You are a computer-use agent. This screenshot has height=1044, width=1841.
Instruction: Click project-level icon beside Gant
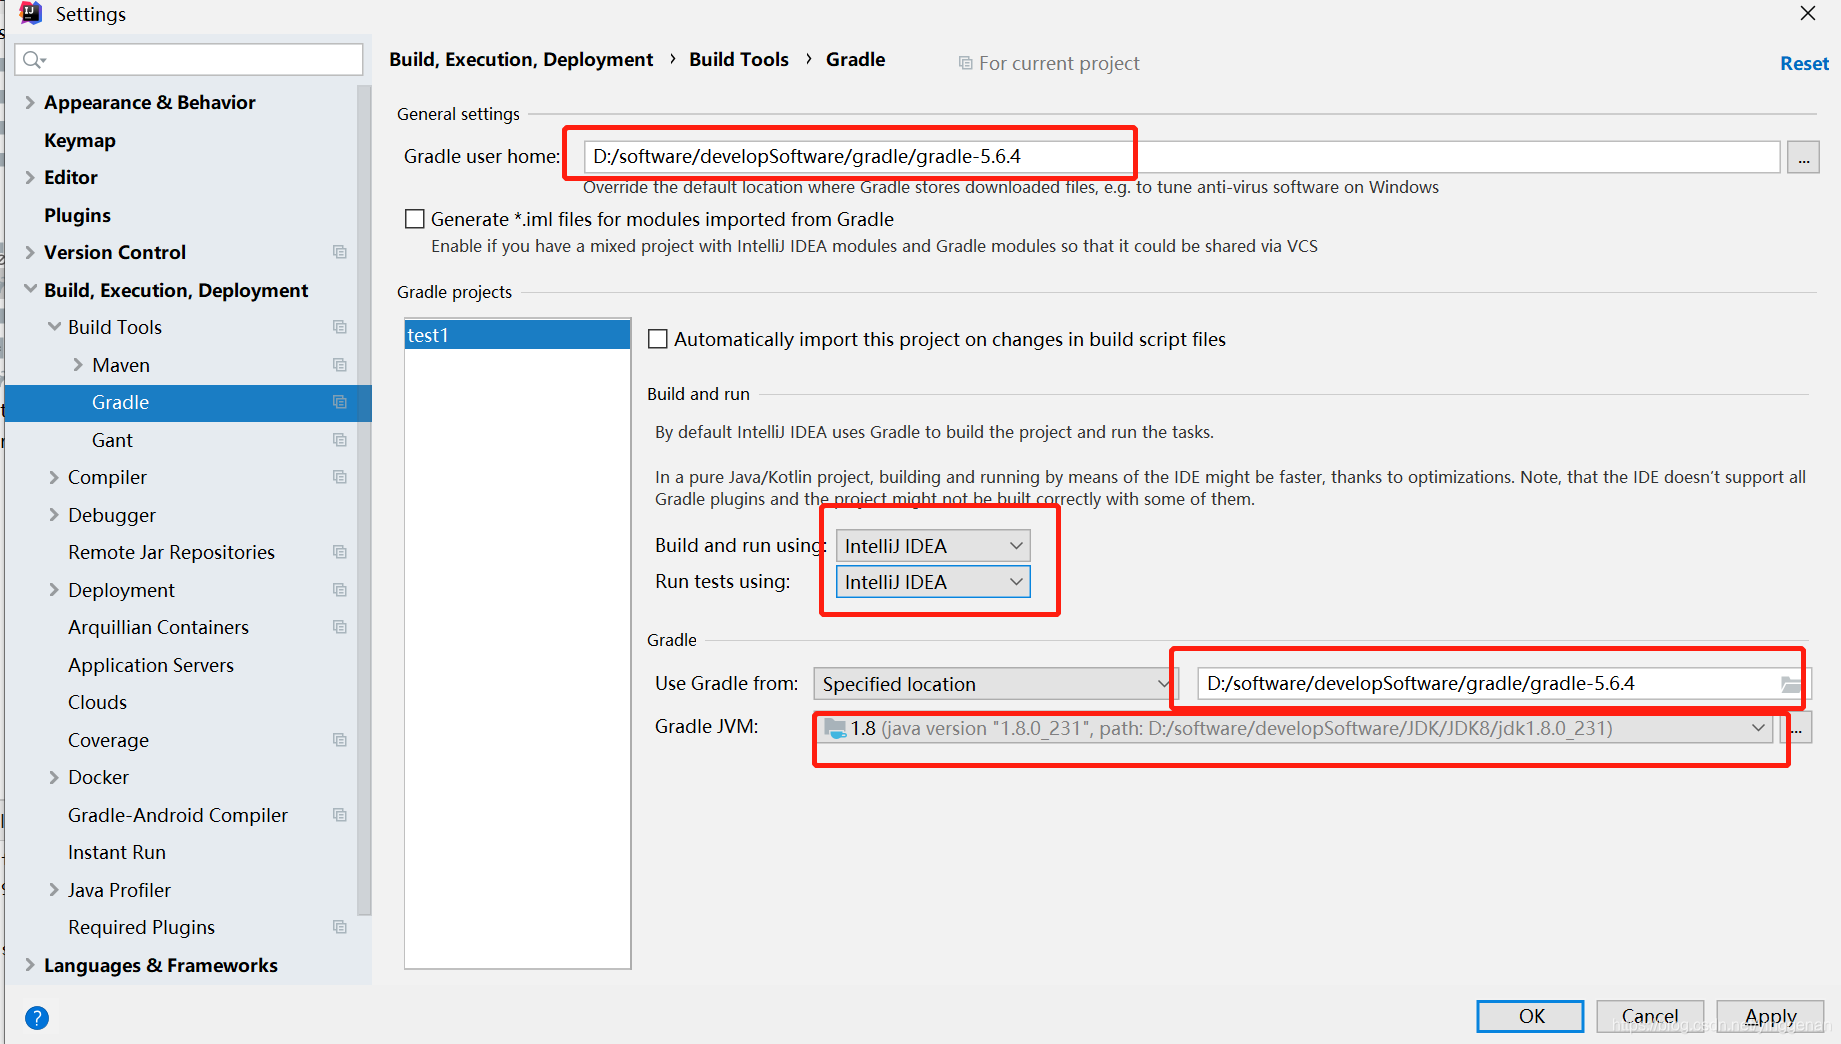(340, 440)
